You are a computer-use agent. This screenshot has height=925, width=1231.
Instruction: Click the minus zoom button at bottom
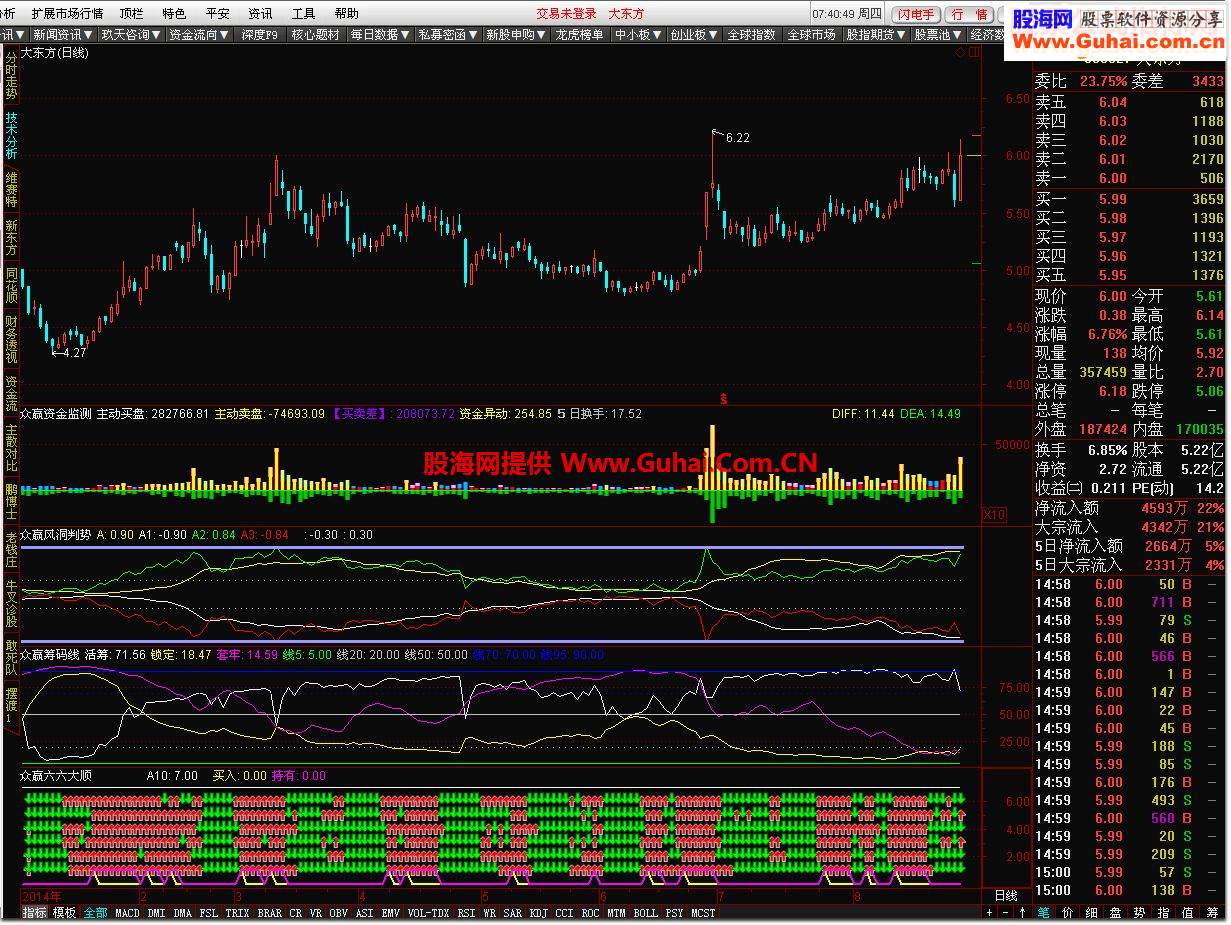(1006, 913)
